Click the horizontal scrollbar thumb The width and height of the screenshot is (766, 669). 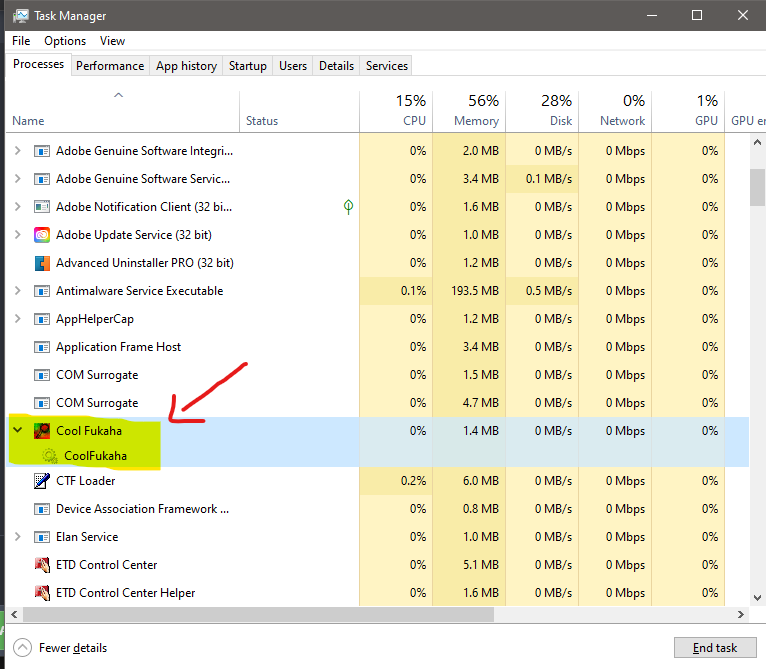point(258,614)
